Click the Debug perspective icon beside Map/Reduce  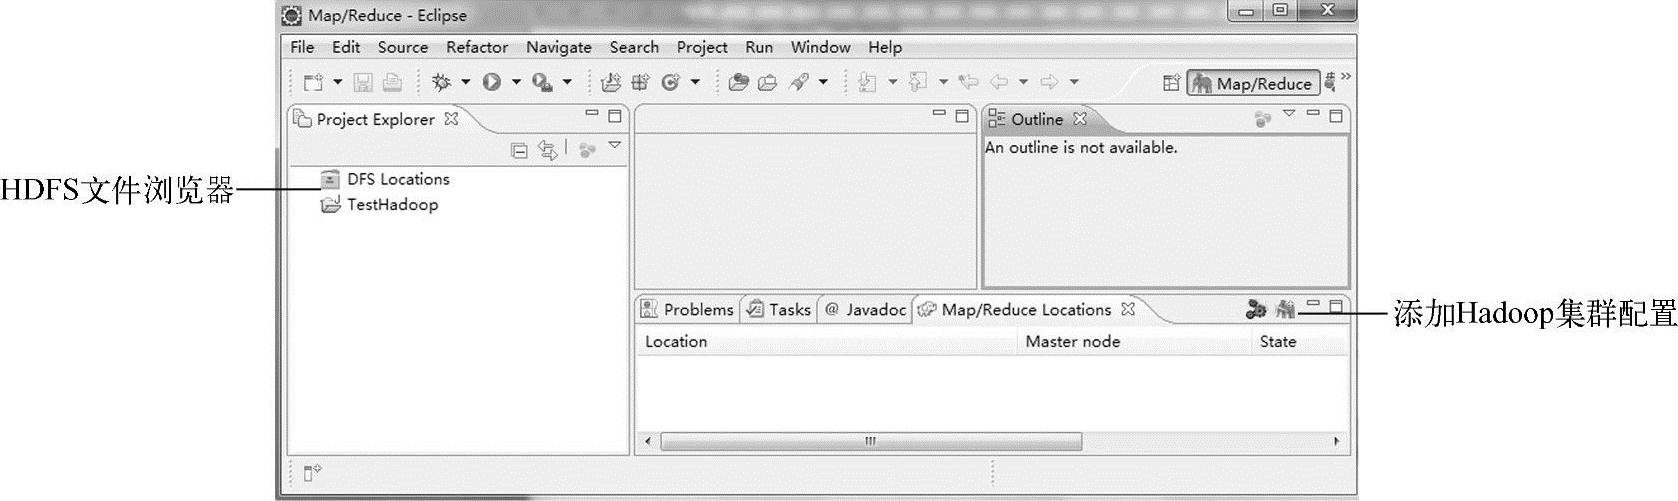[1330, 82]
